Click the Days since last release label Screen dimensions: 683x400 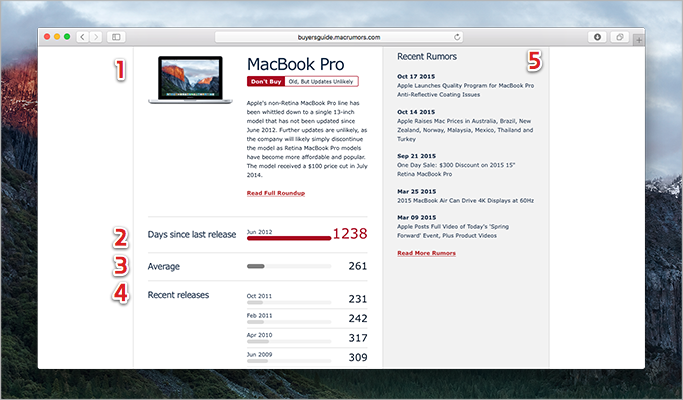click(192, 234)
